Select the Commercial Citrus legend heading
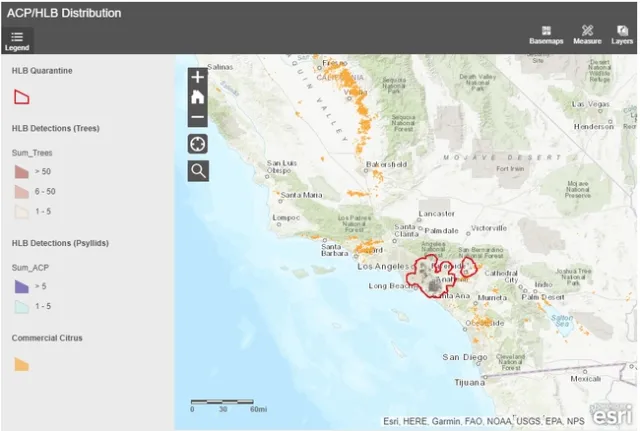 (x=47, y=338)
